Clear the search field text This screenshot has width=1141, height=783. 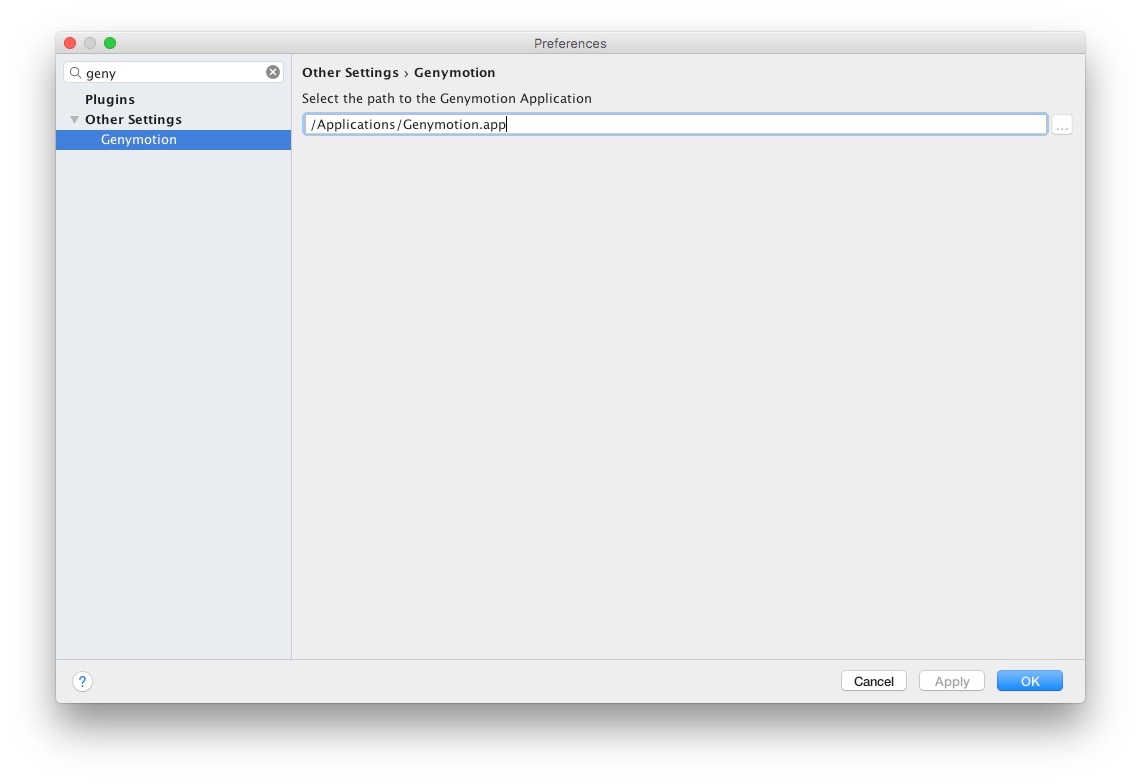pyautogui.click(x=273, y=72)
